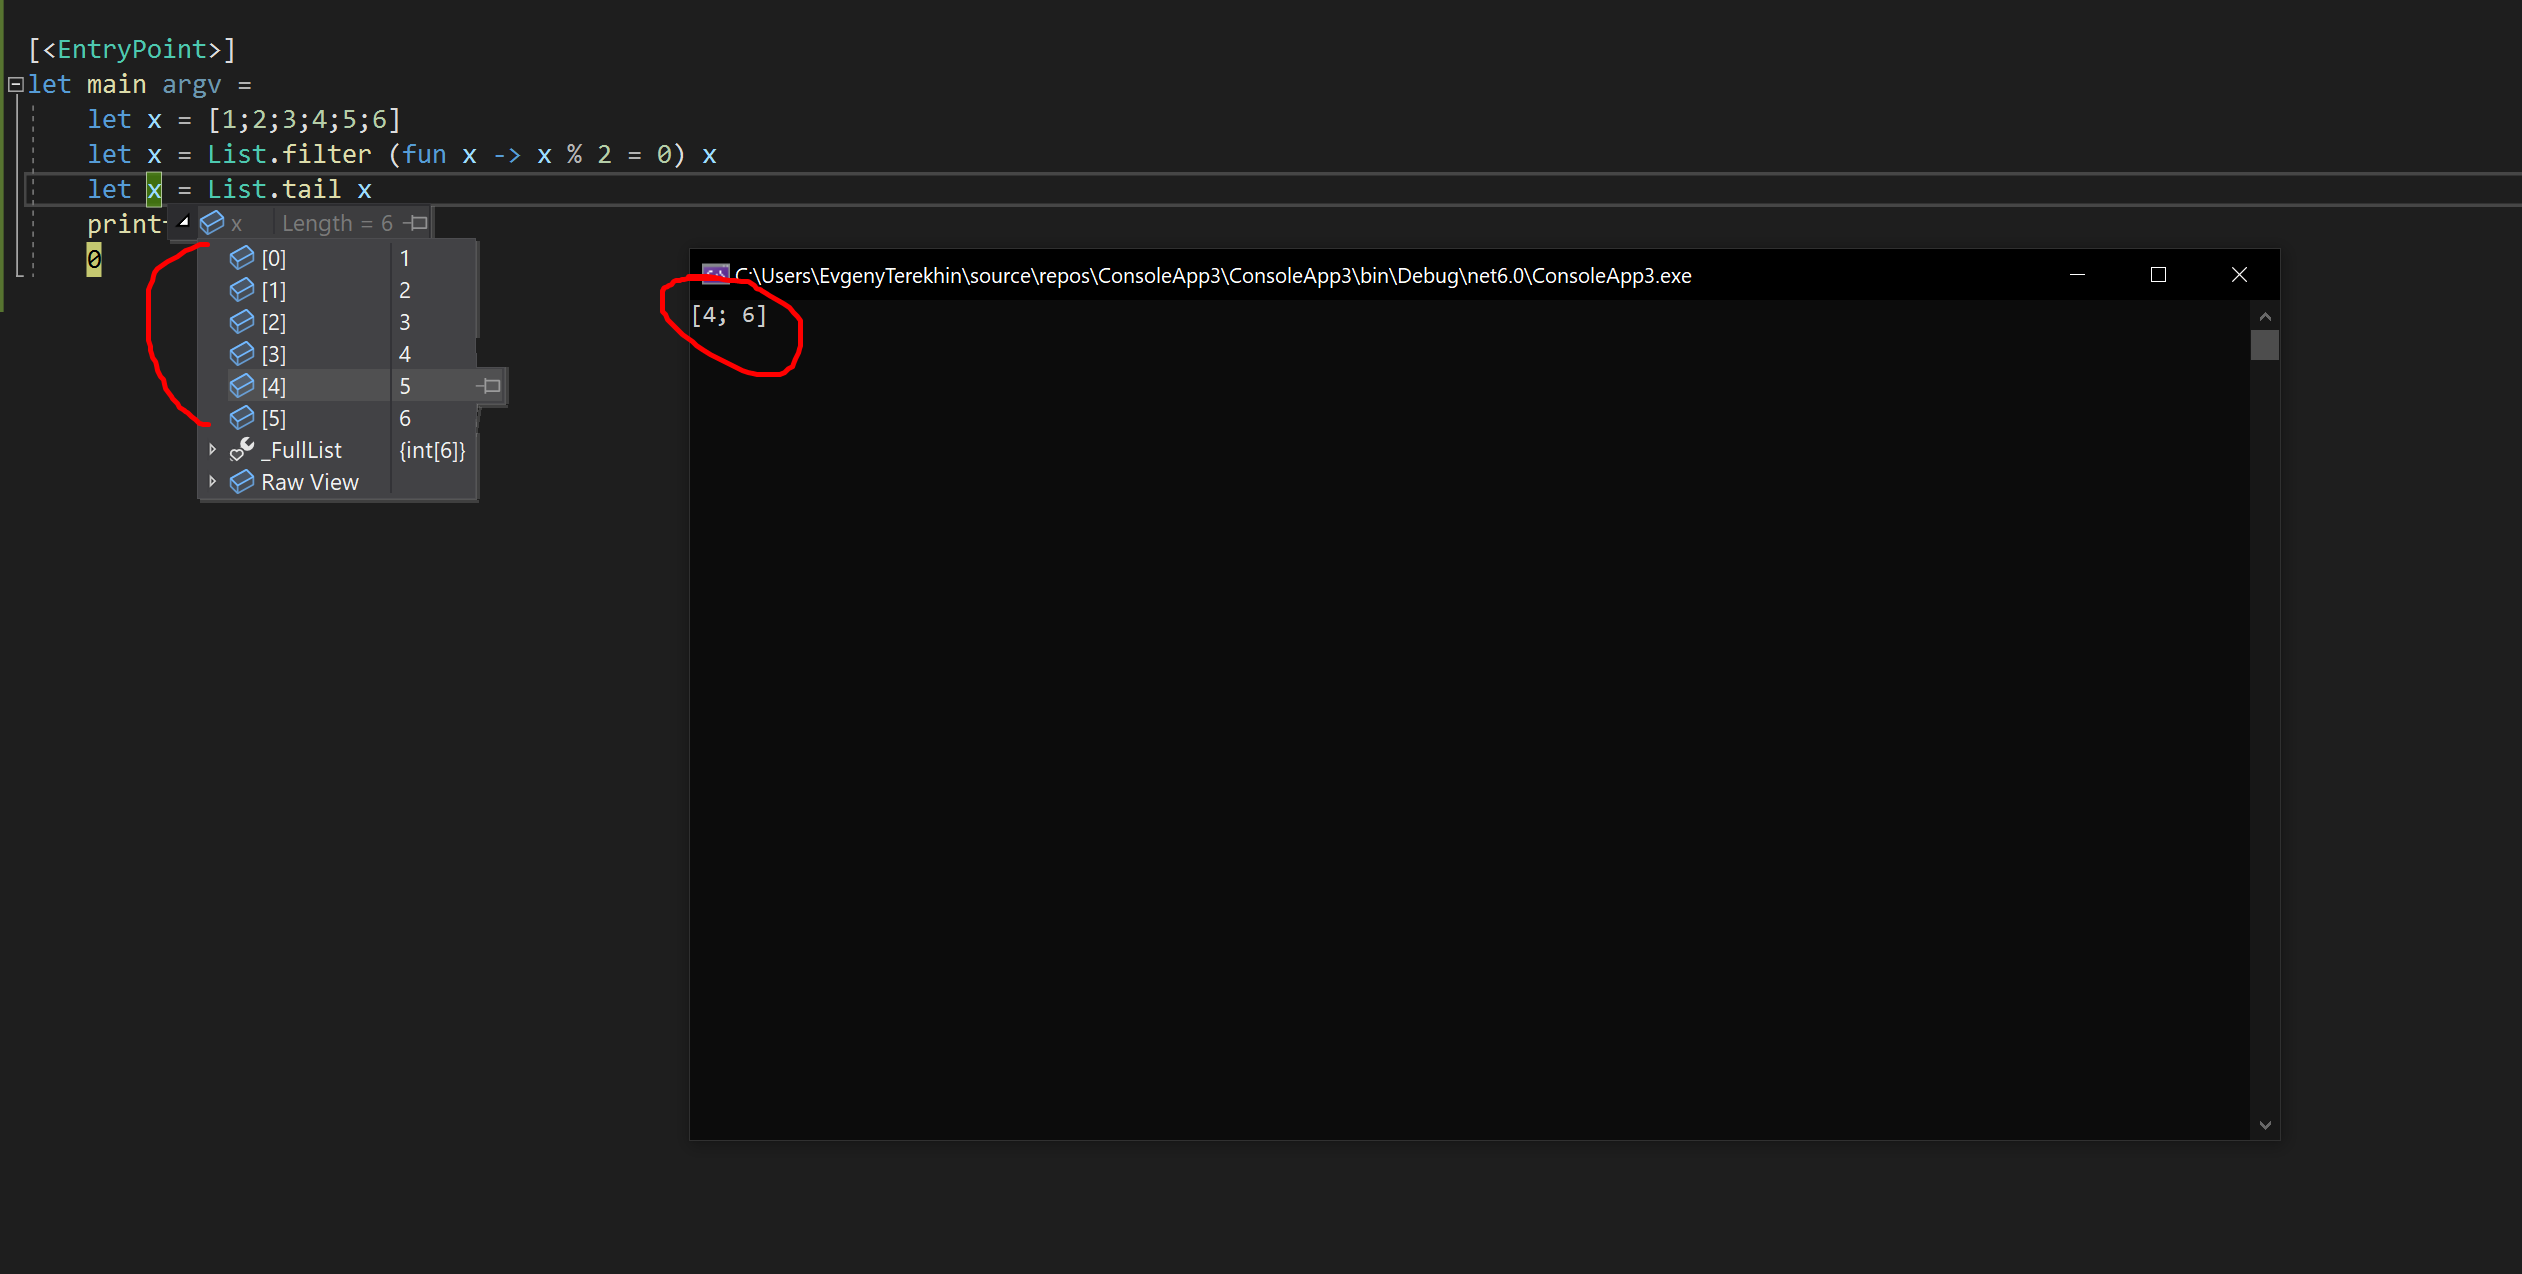Viewport: 2522px width, 1274px height.
Task: Click the wrench icon next to _FullList
Action: point(240,449)
